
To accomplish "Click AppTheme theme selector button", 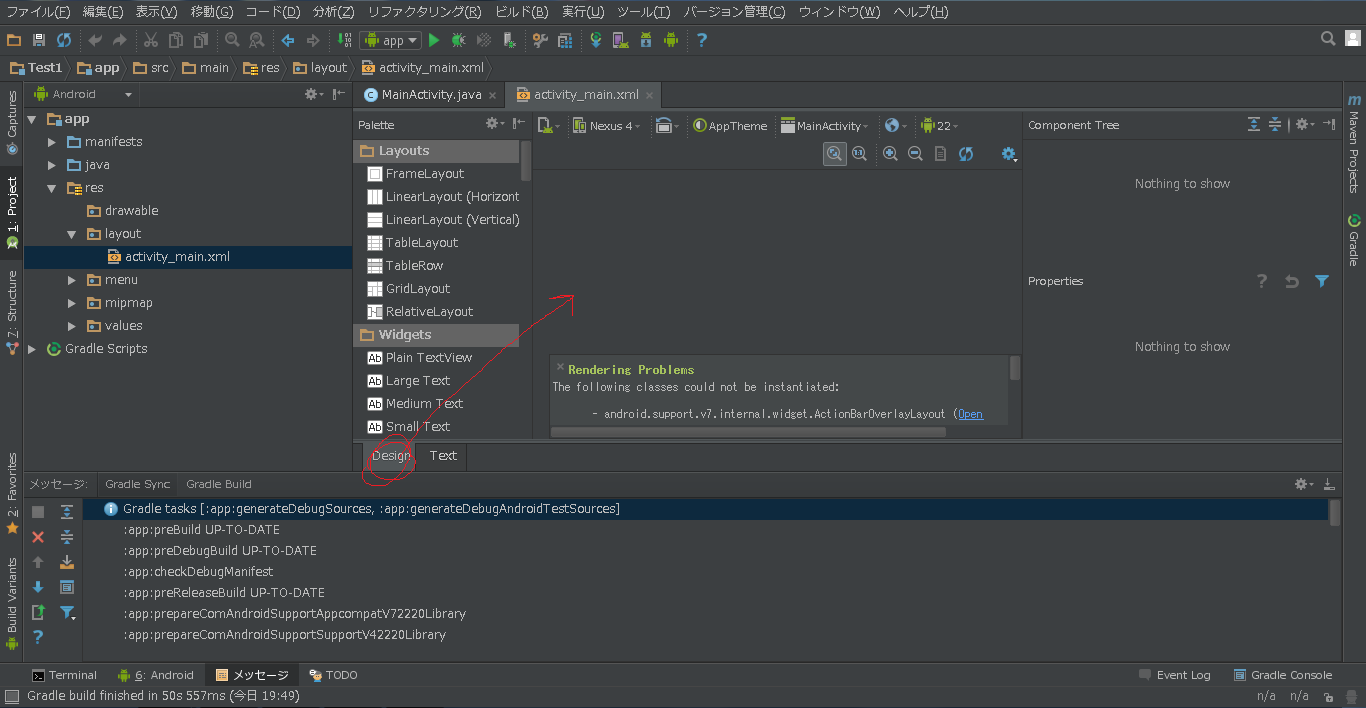I will 729,126.
